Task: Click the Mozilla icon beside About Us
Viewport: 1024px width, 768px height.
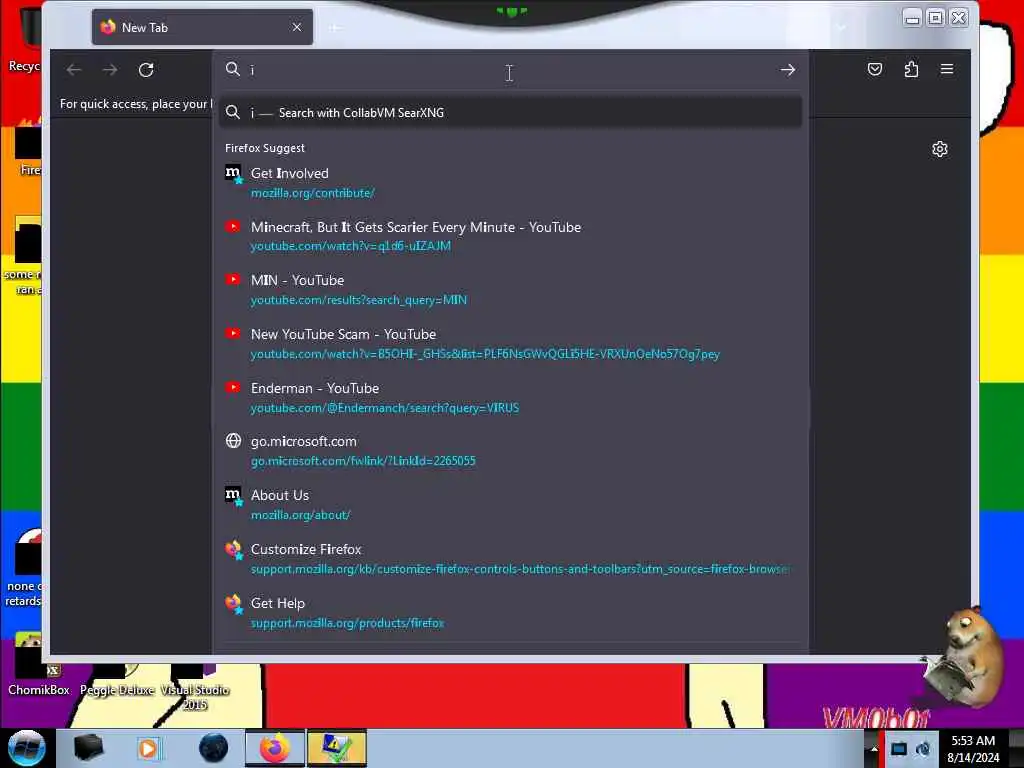Action: (234, 496)
